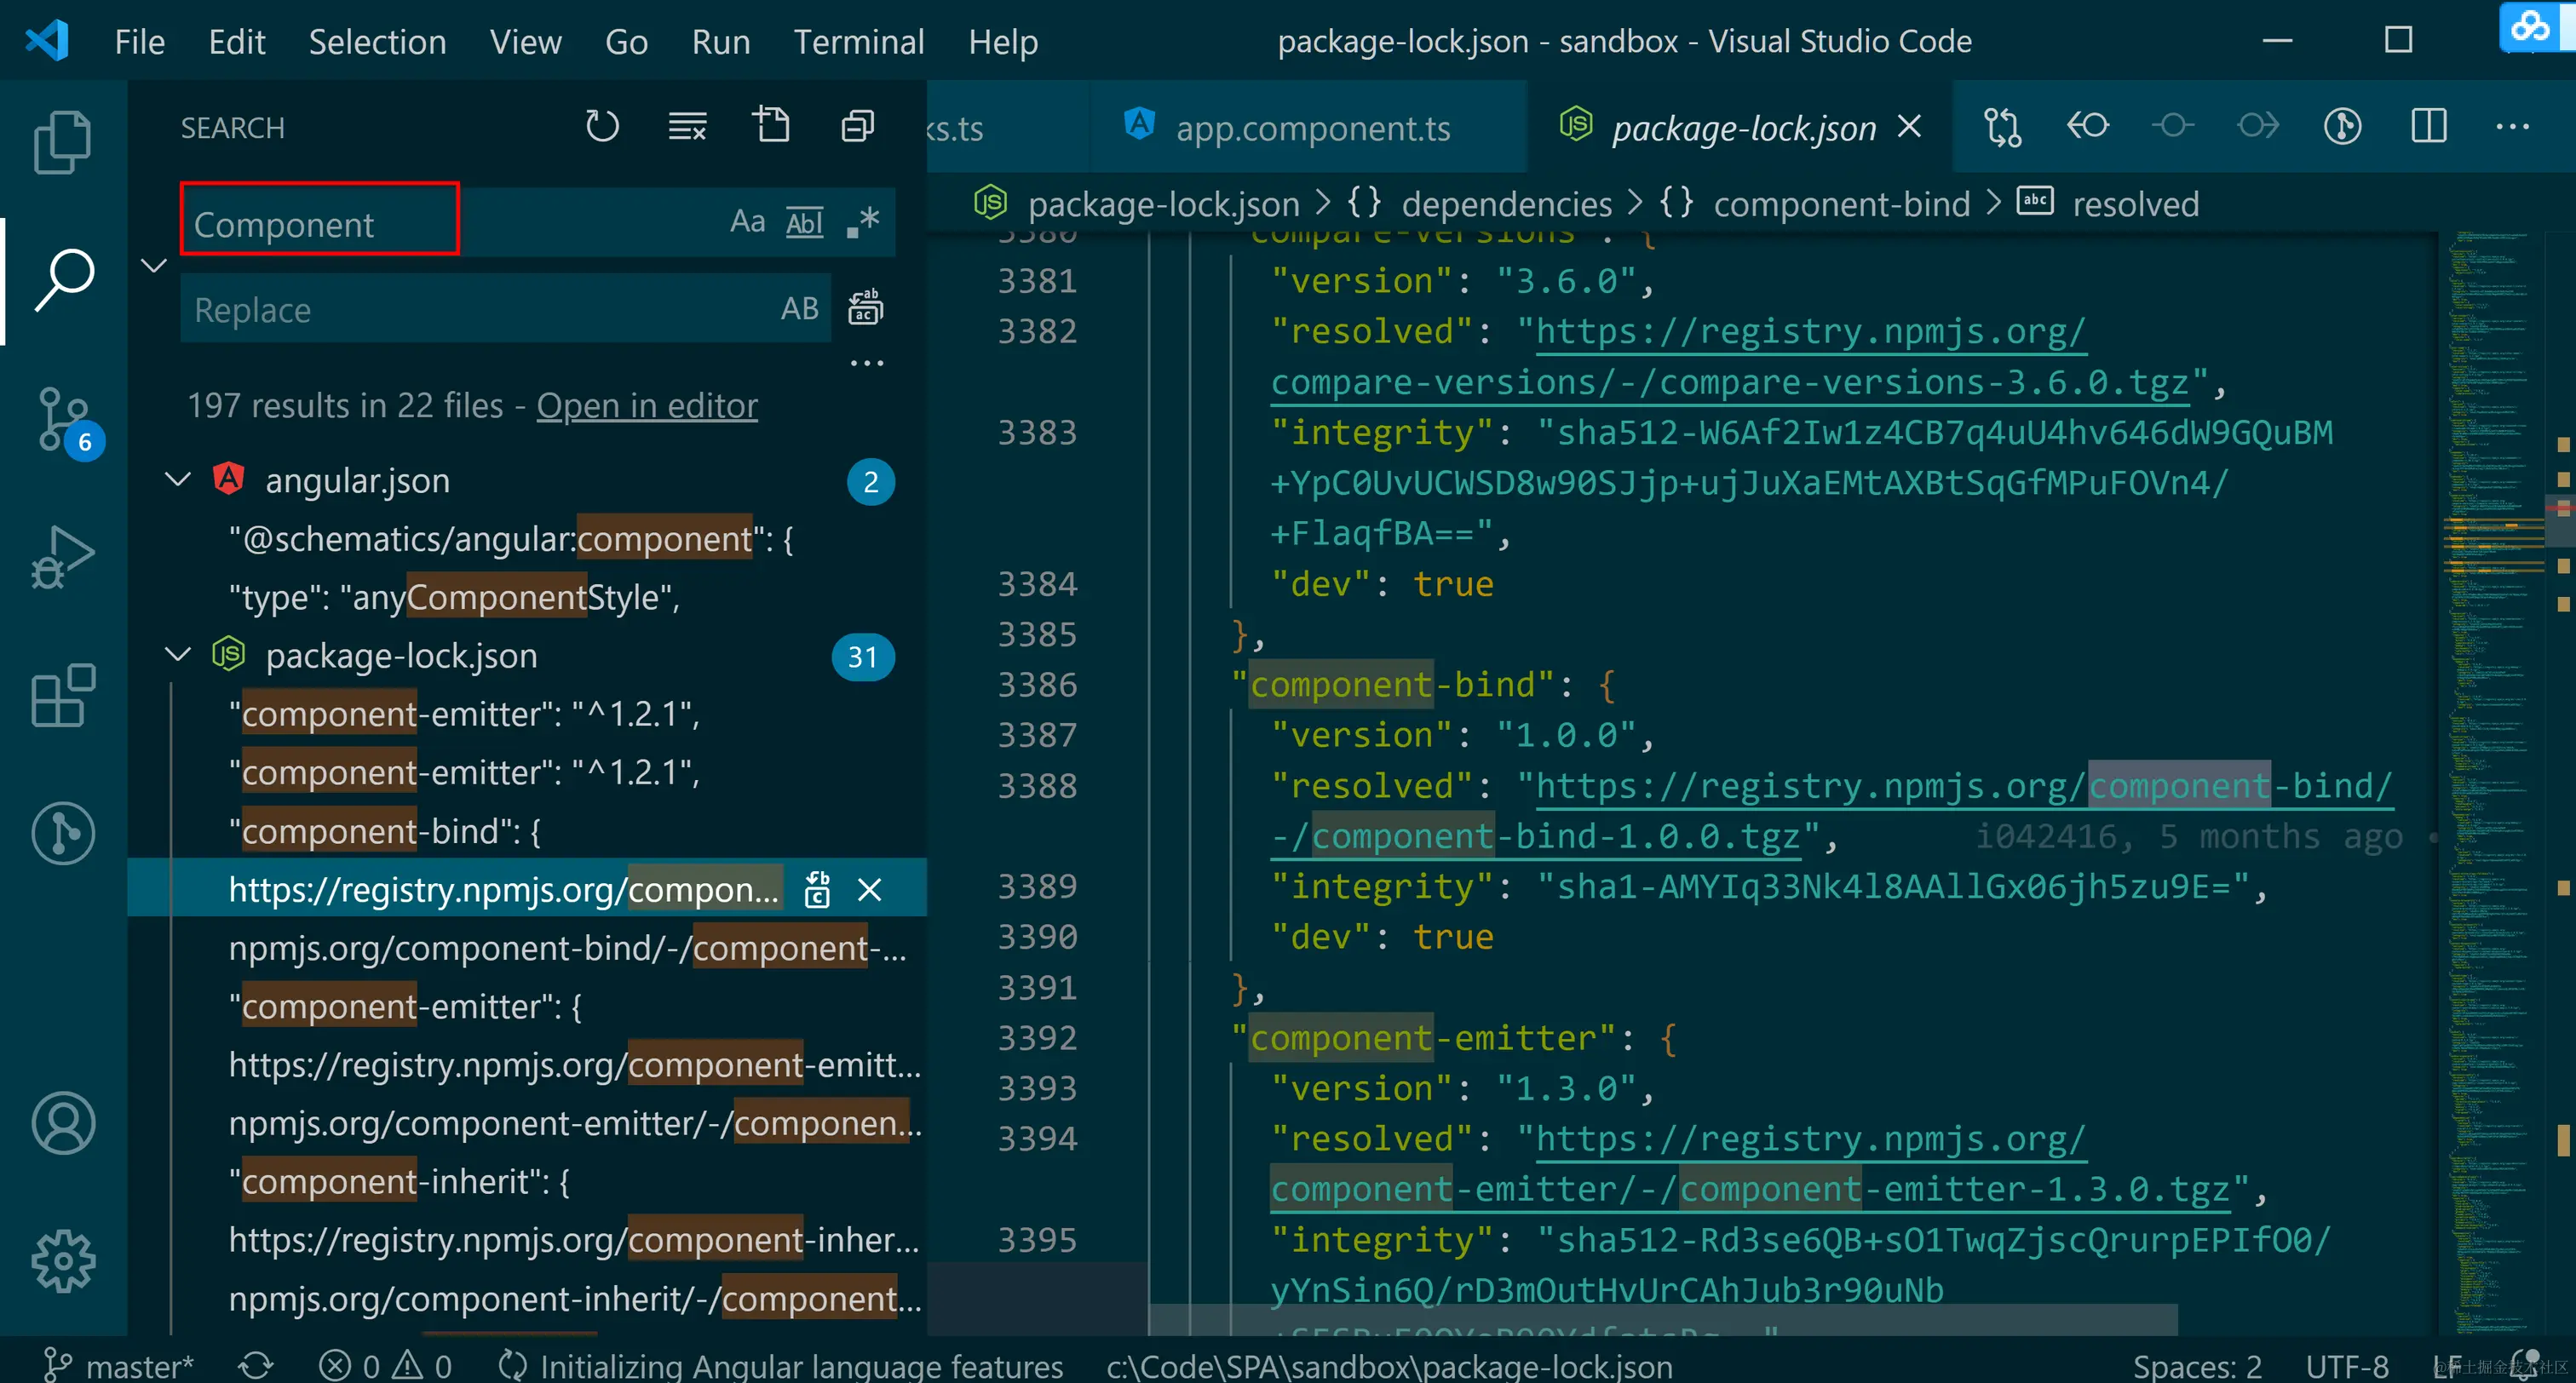Open Source Control view with 6 badge

tap(62, 420)
